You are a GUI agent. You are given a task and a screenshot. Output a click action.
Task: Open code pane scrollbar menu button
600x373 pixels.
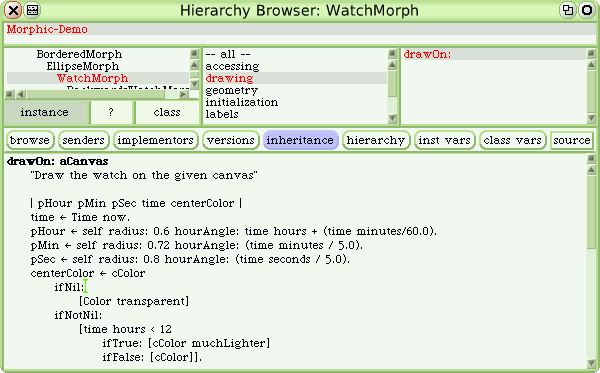[591, 158]
